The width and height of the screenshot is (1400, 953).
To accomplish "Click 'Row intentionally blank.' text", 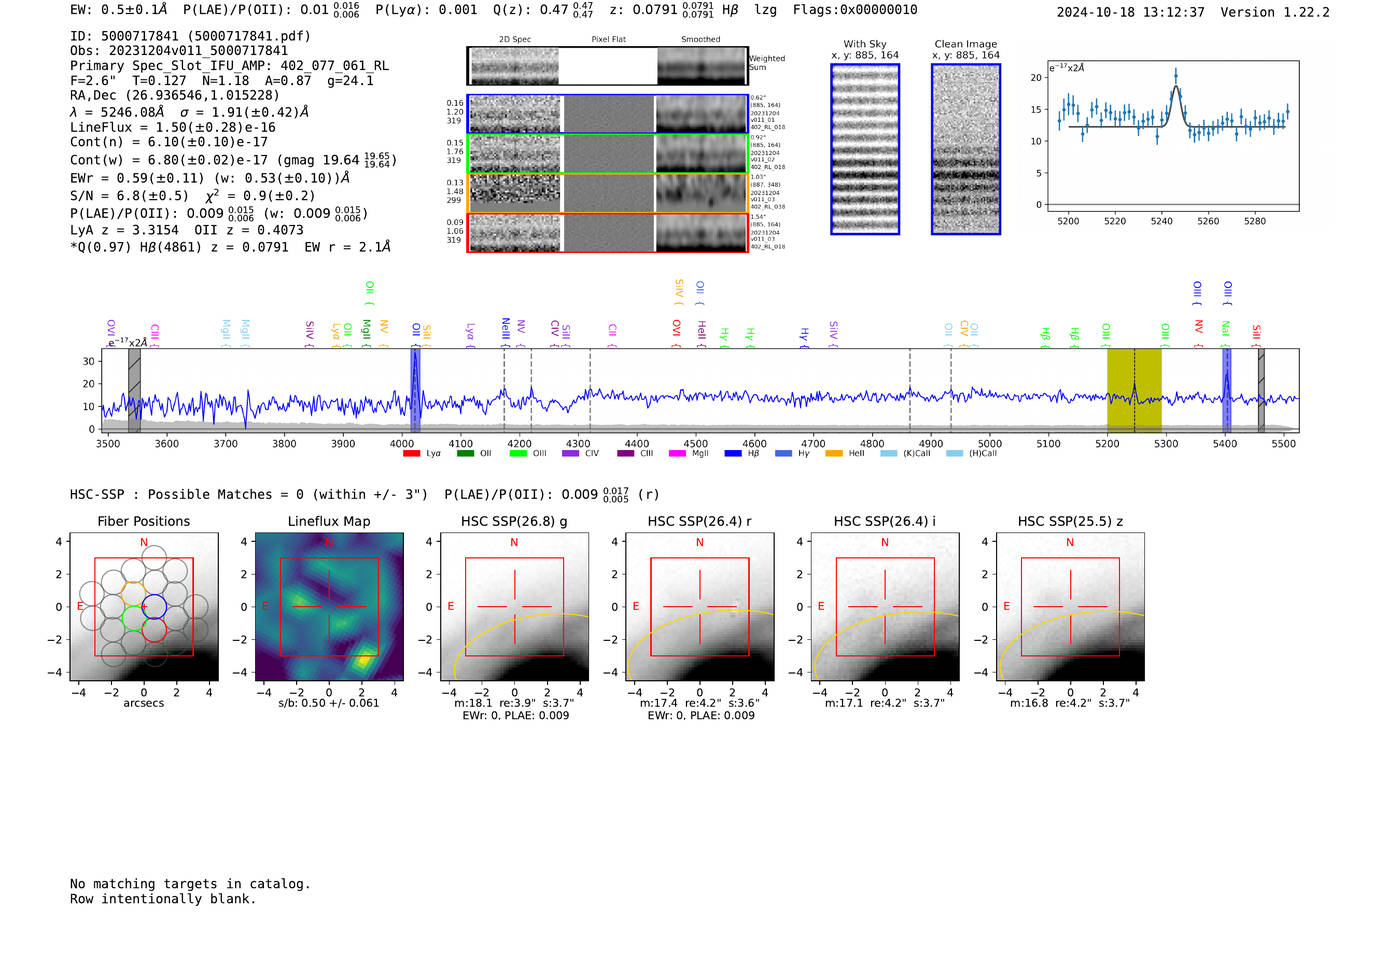I will pos(163,899).
